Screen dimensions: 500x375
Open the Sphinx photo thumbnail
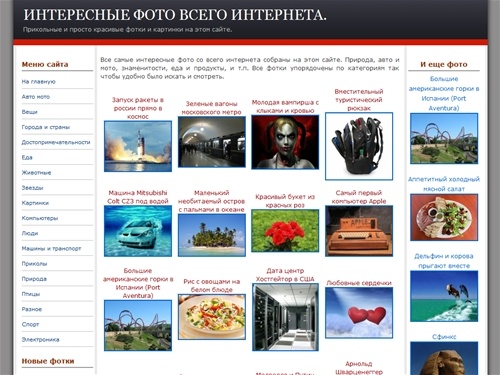coord(444,358)
